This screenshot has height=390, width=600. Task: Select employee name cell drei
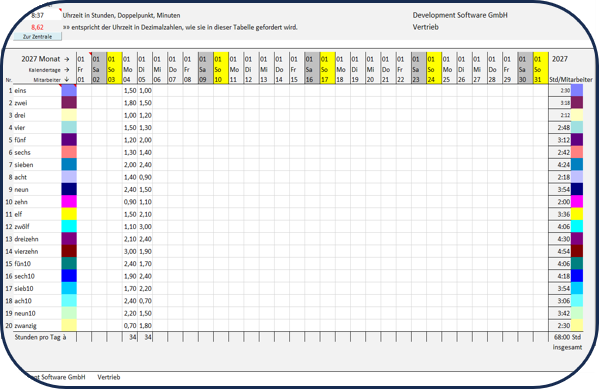[38, 115]
